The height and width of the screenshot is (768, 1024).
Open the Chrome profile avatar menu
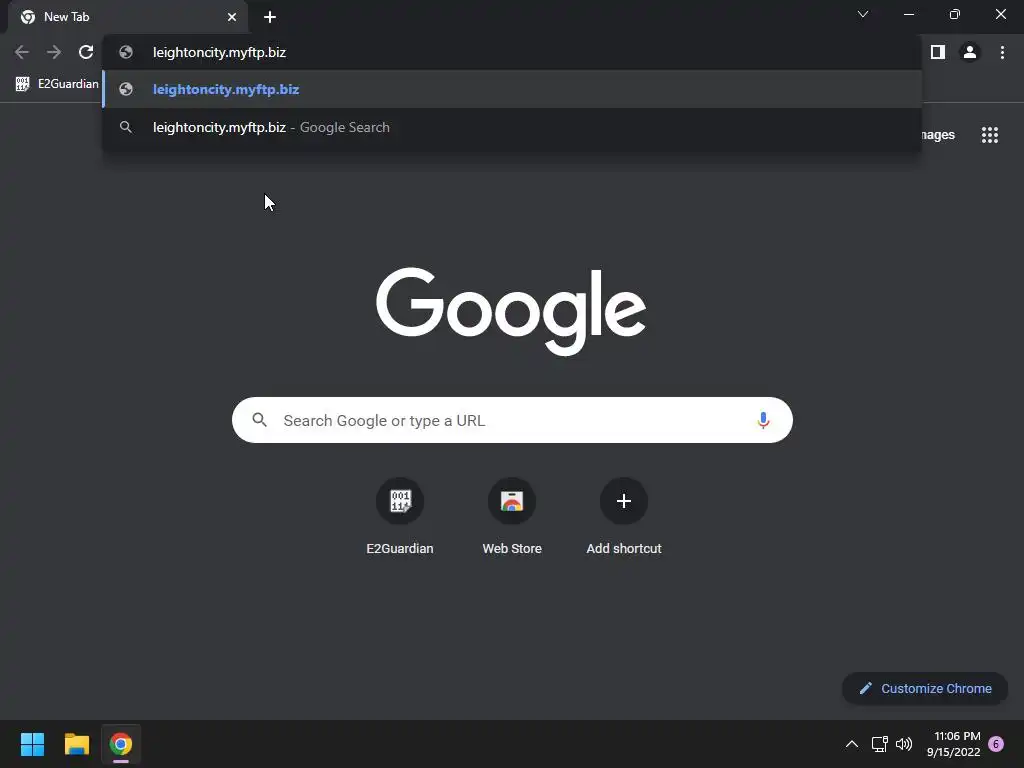coord(970,52)
